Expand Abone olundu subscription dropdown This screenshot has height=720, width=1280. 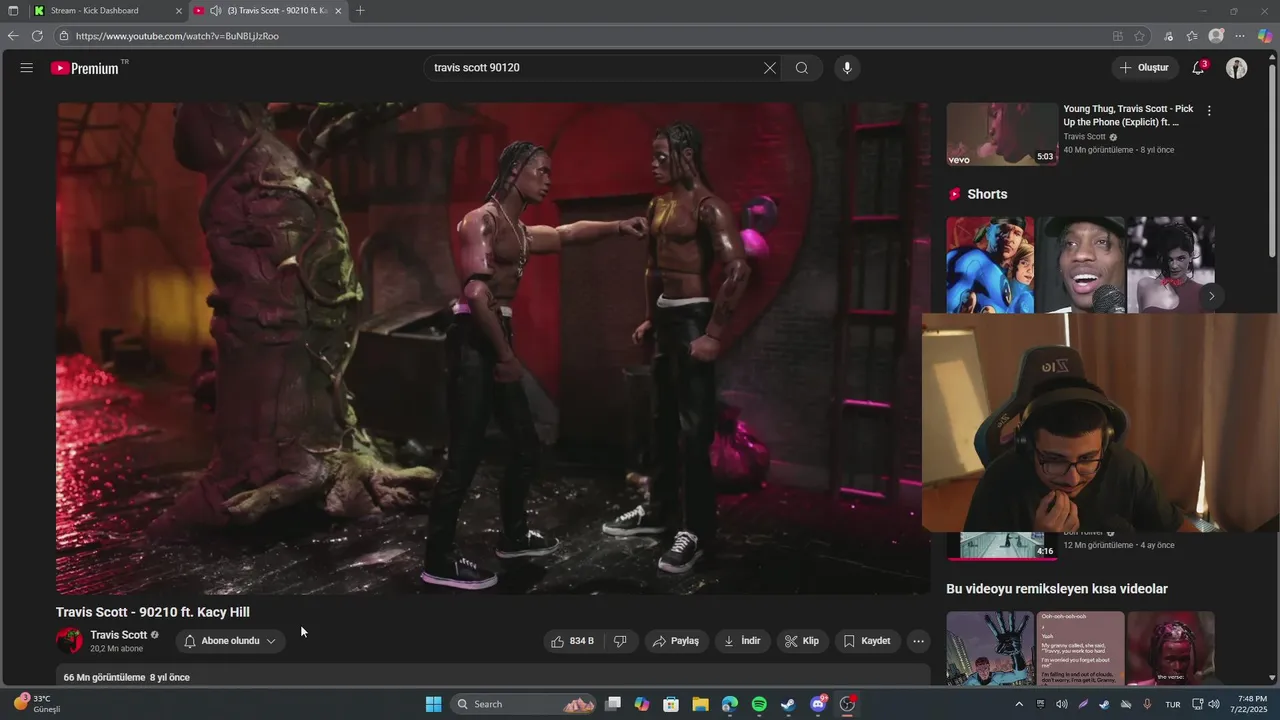pos(231,641)
